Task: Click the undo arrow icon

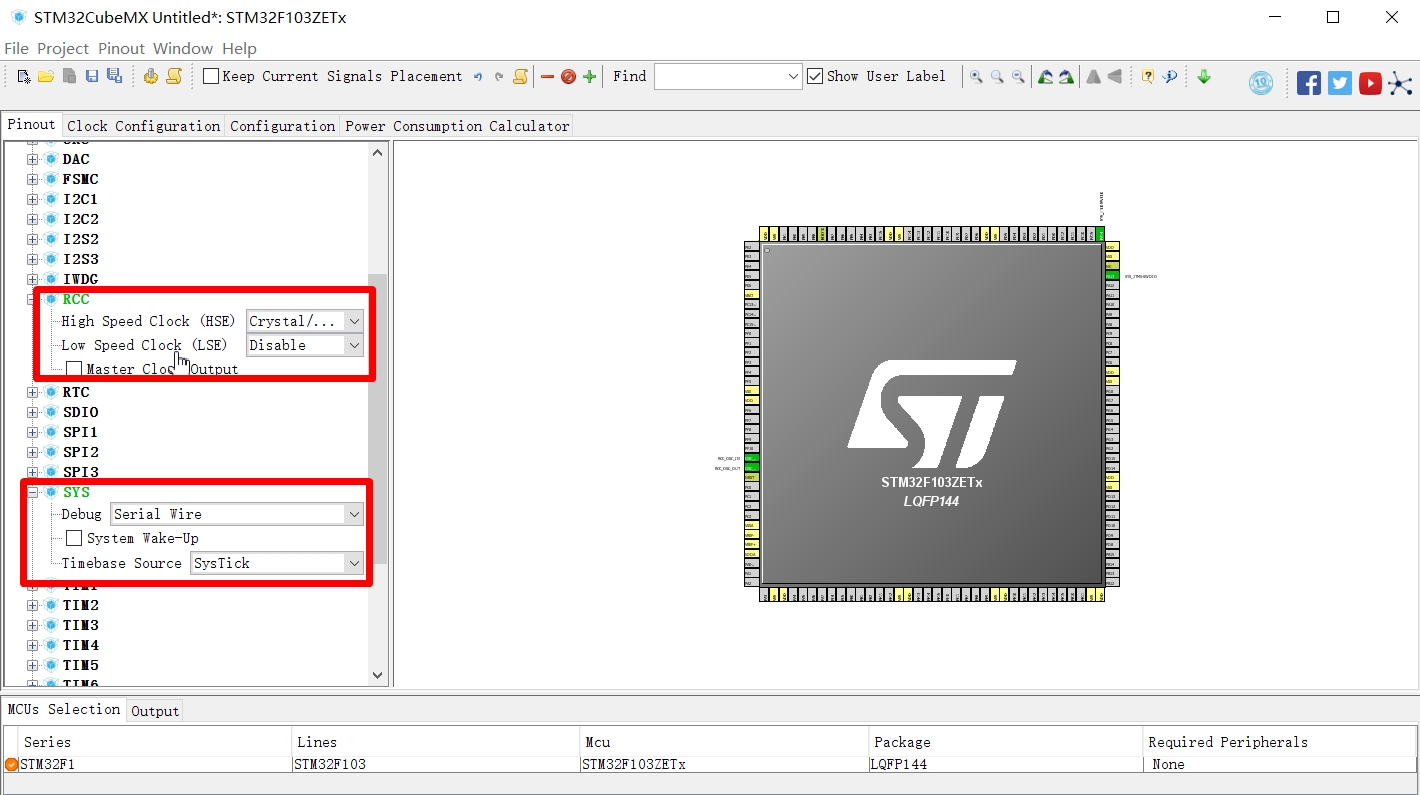Action: coord(477,76)
